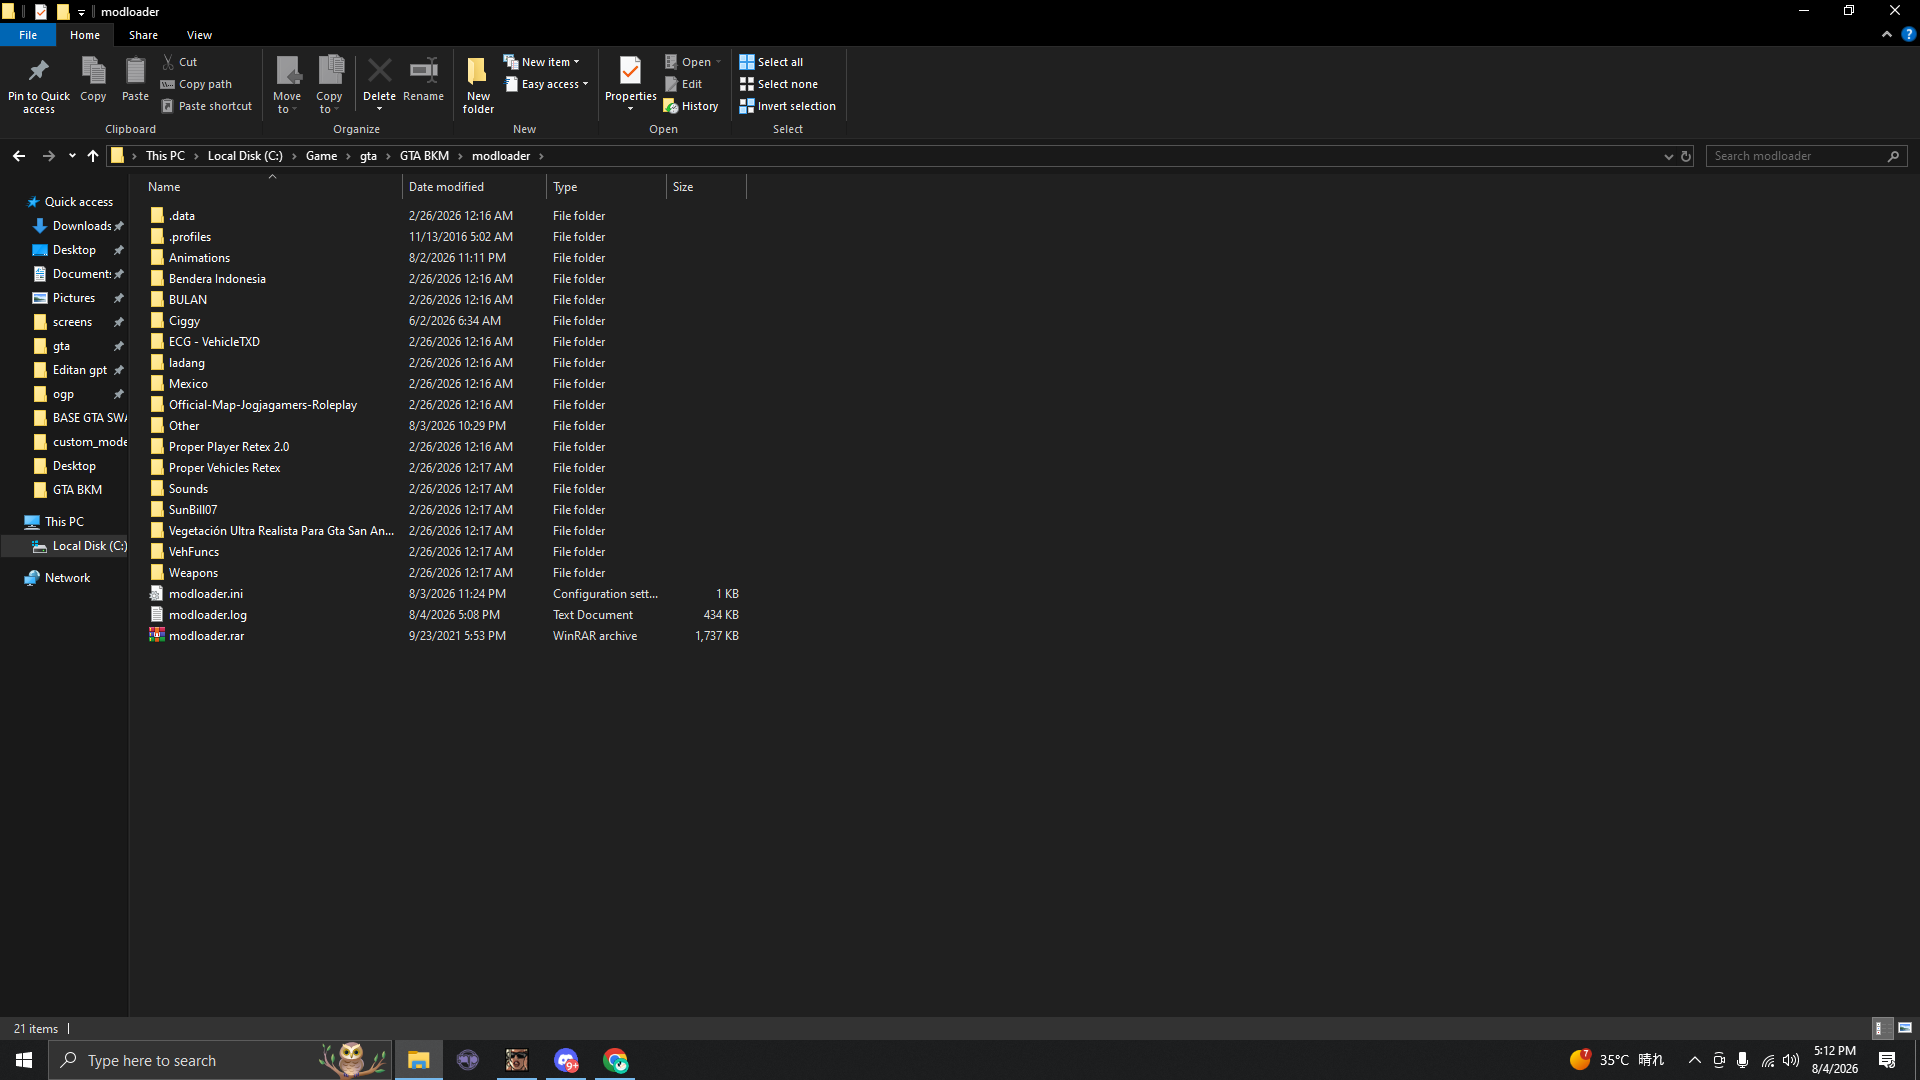Image resolution: width=1920 pixels, height=1080 pixels.
Task: Go forward with the Forward arrow
Action: [48, 156]
